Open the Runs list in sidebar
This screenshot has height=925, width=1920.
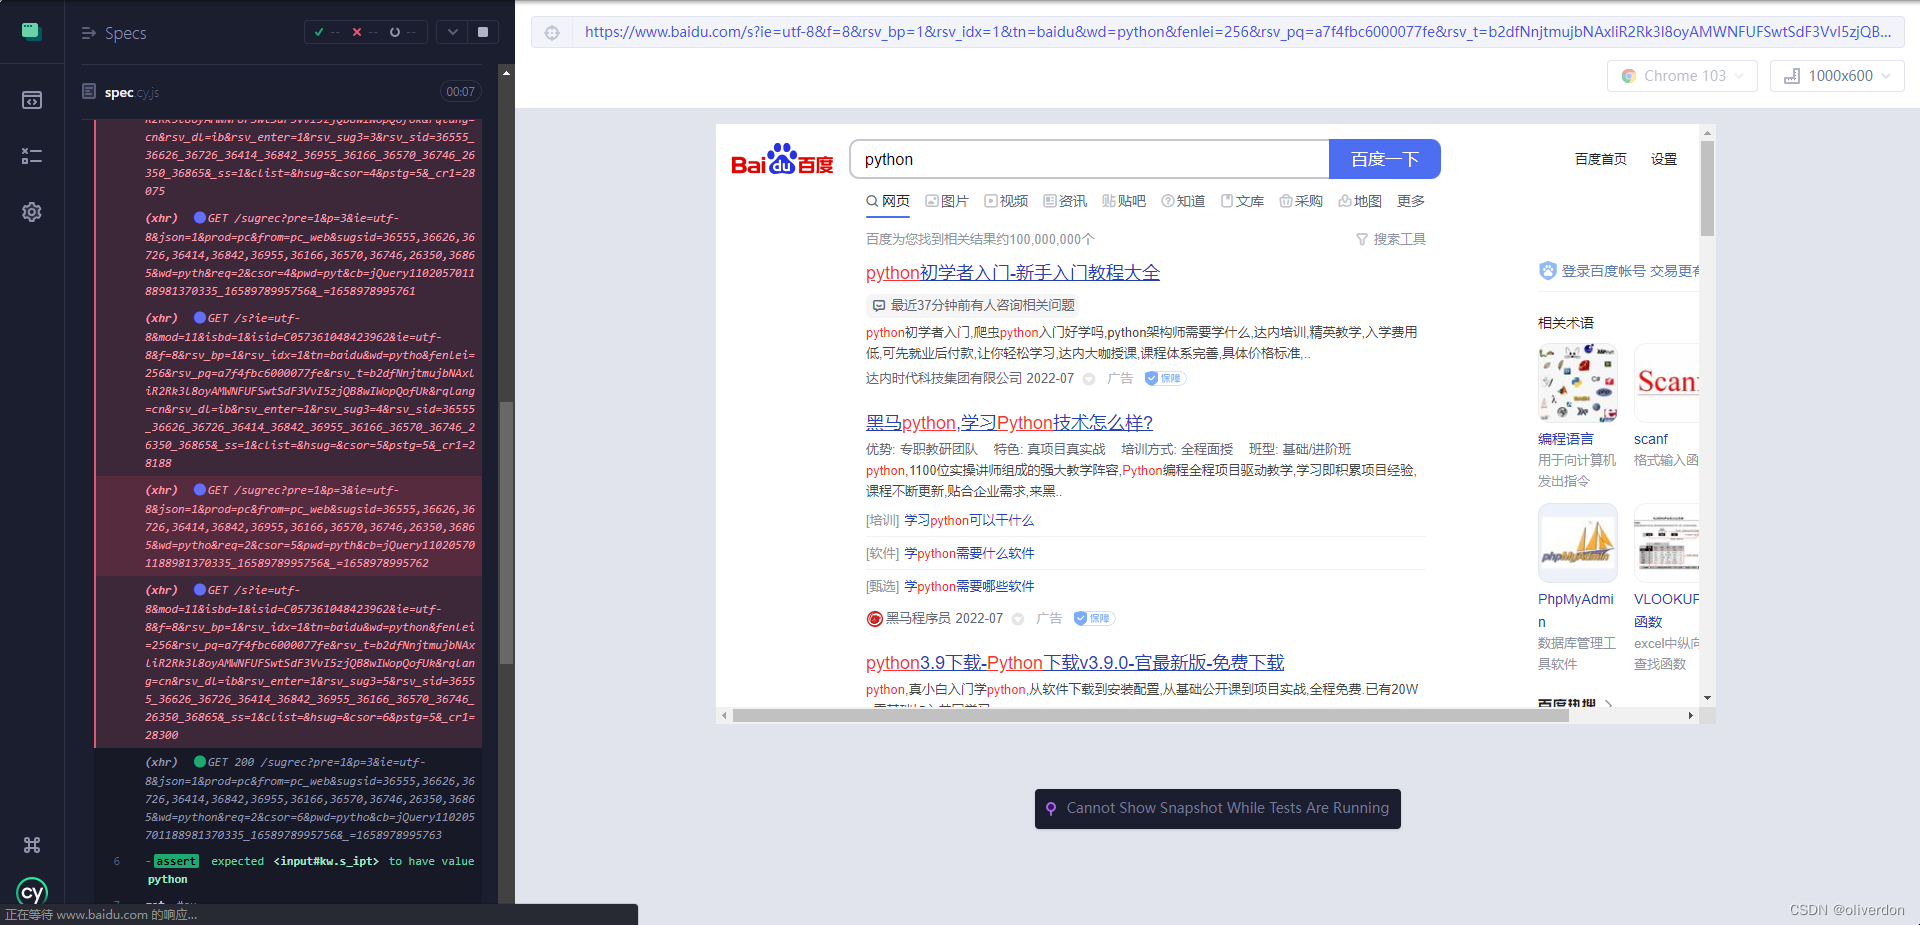point(31,156)
